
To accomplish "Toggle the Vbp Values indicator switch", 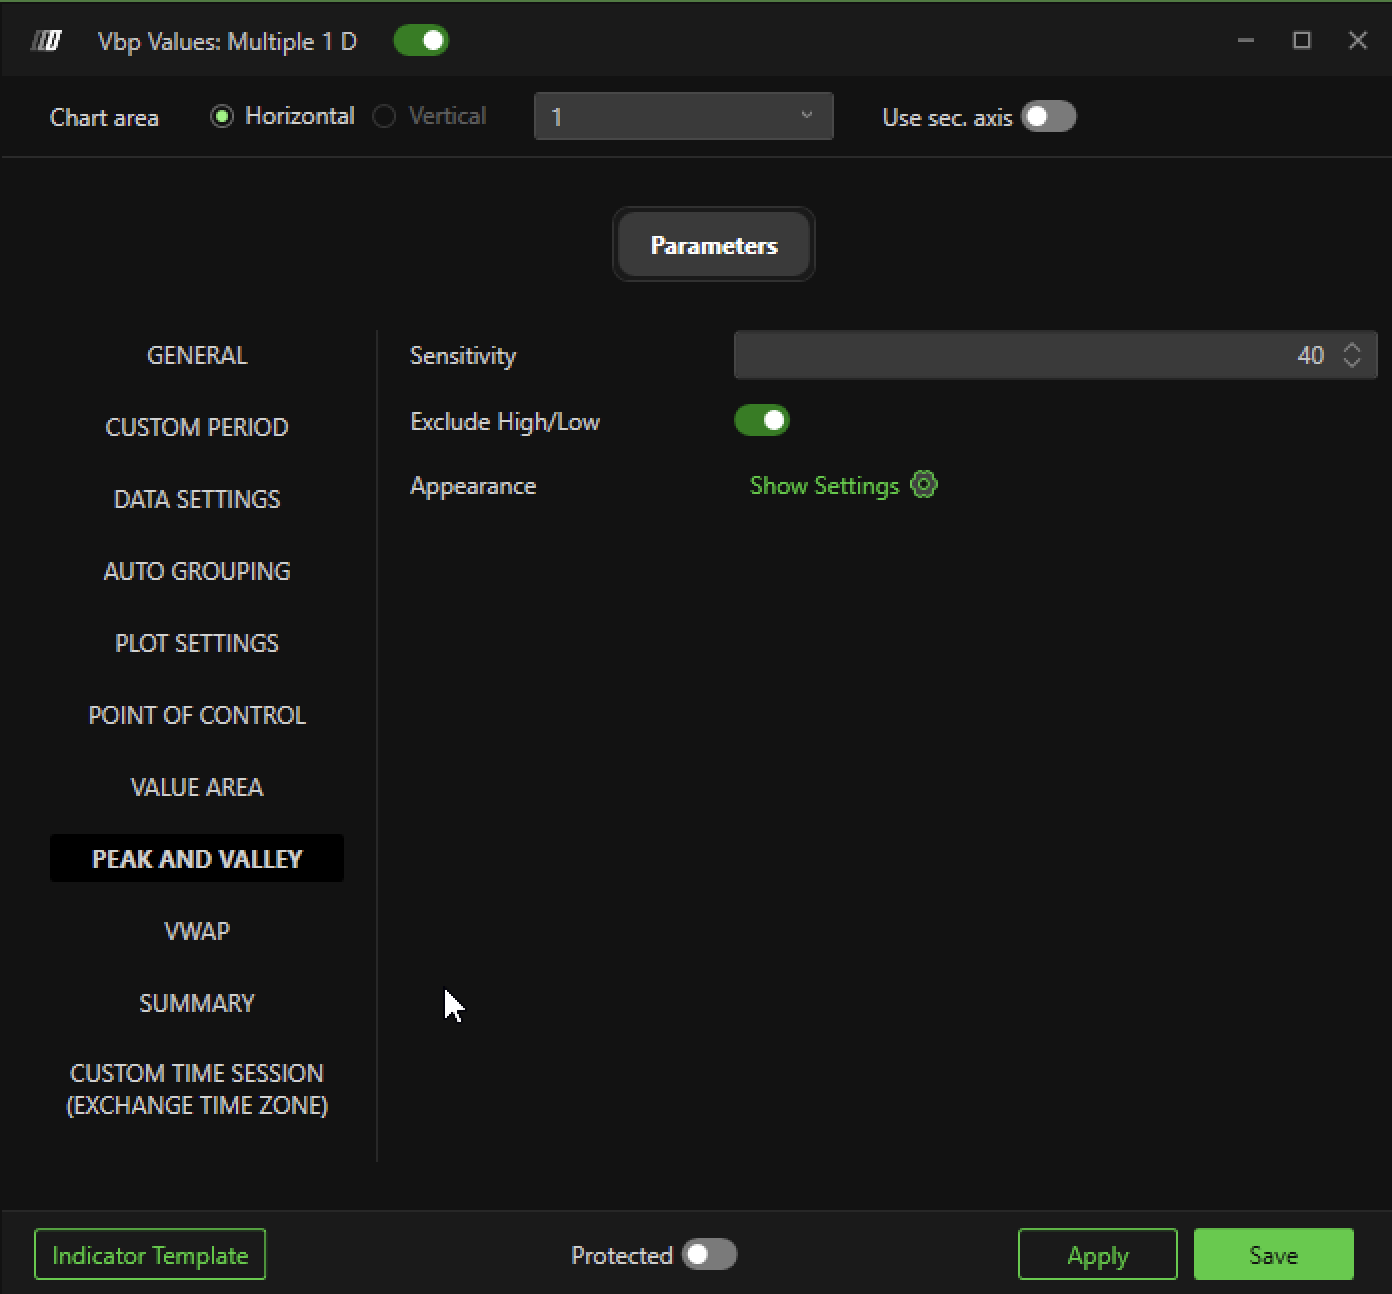I will (x=421, y=41).
